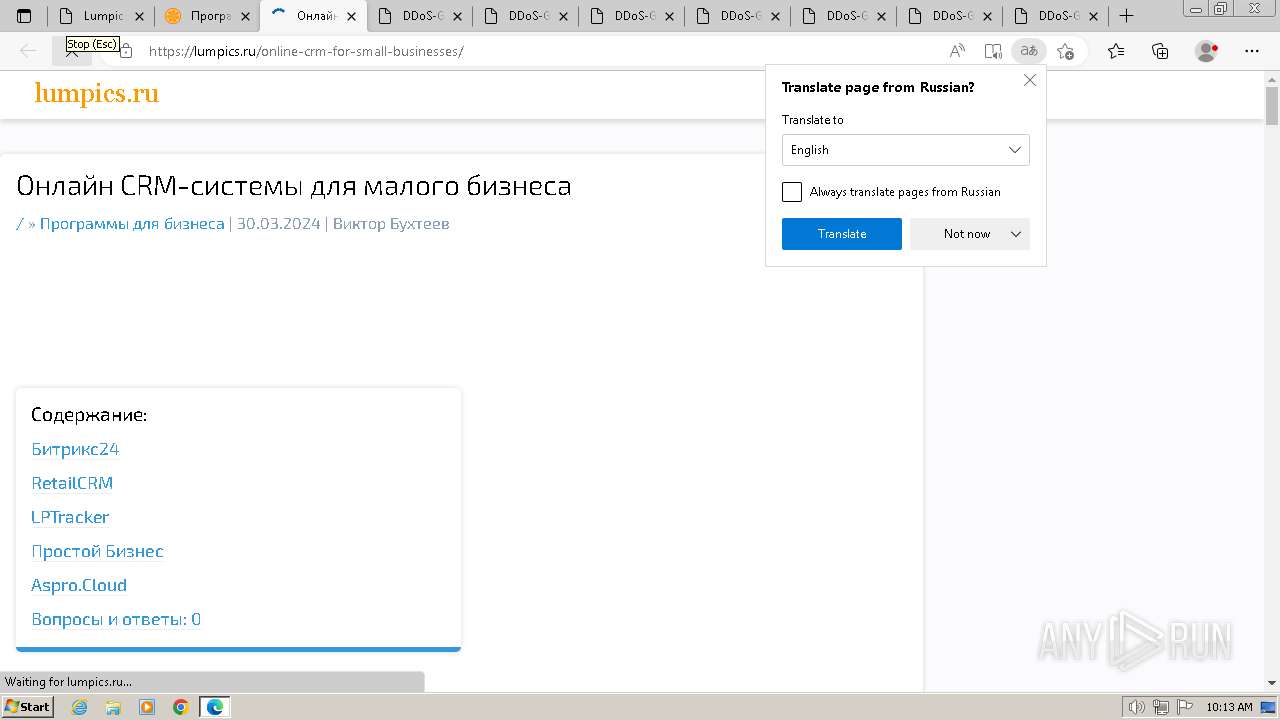Launch Chrome from taskbar
The height and width of the screenshot is (720, 1280).
pyautogui.click(x=181, y=707)
